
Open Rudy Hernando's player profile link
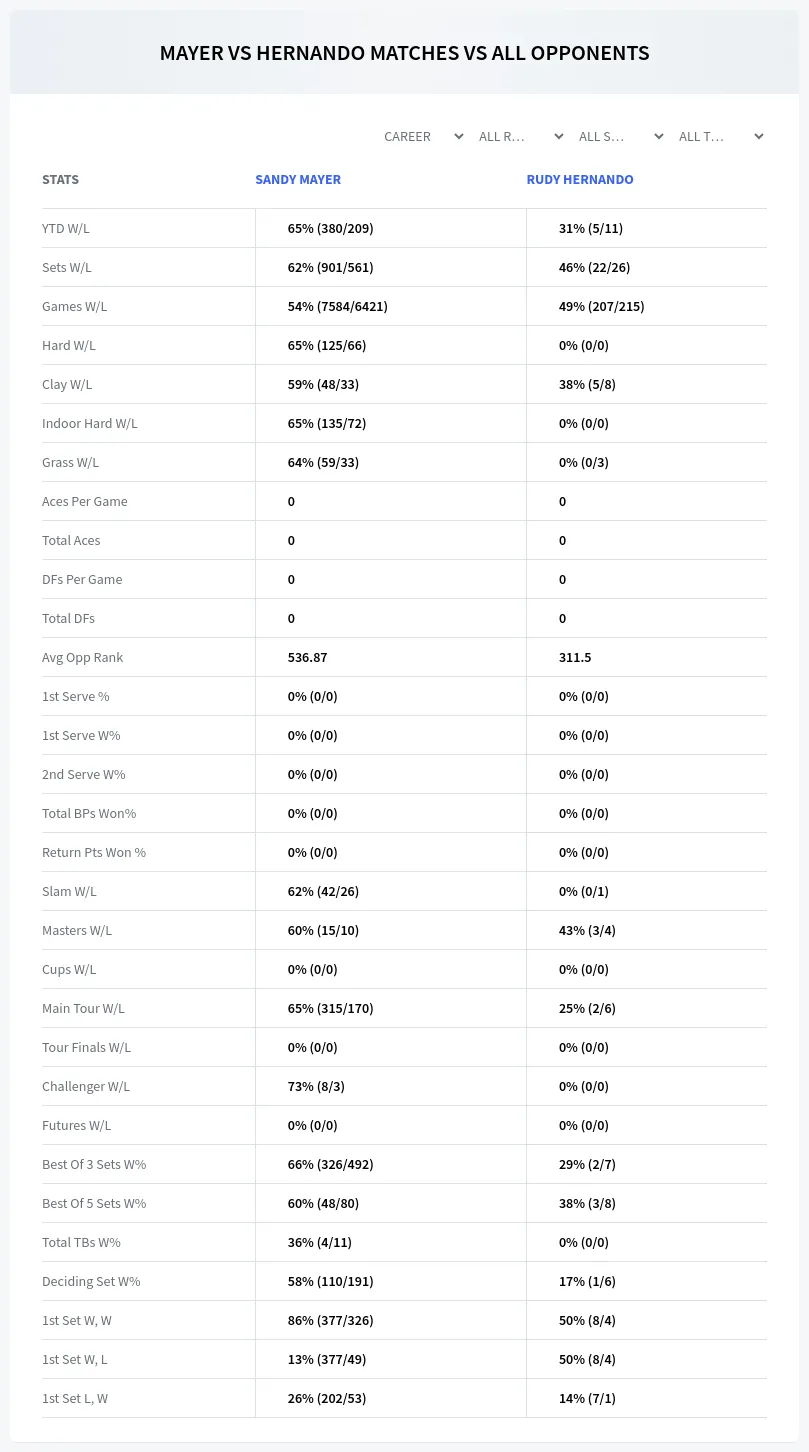[x=580, y=180]
